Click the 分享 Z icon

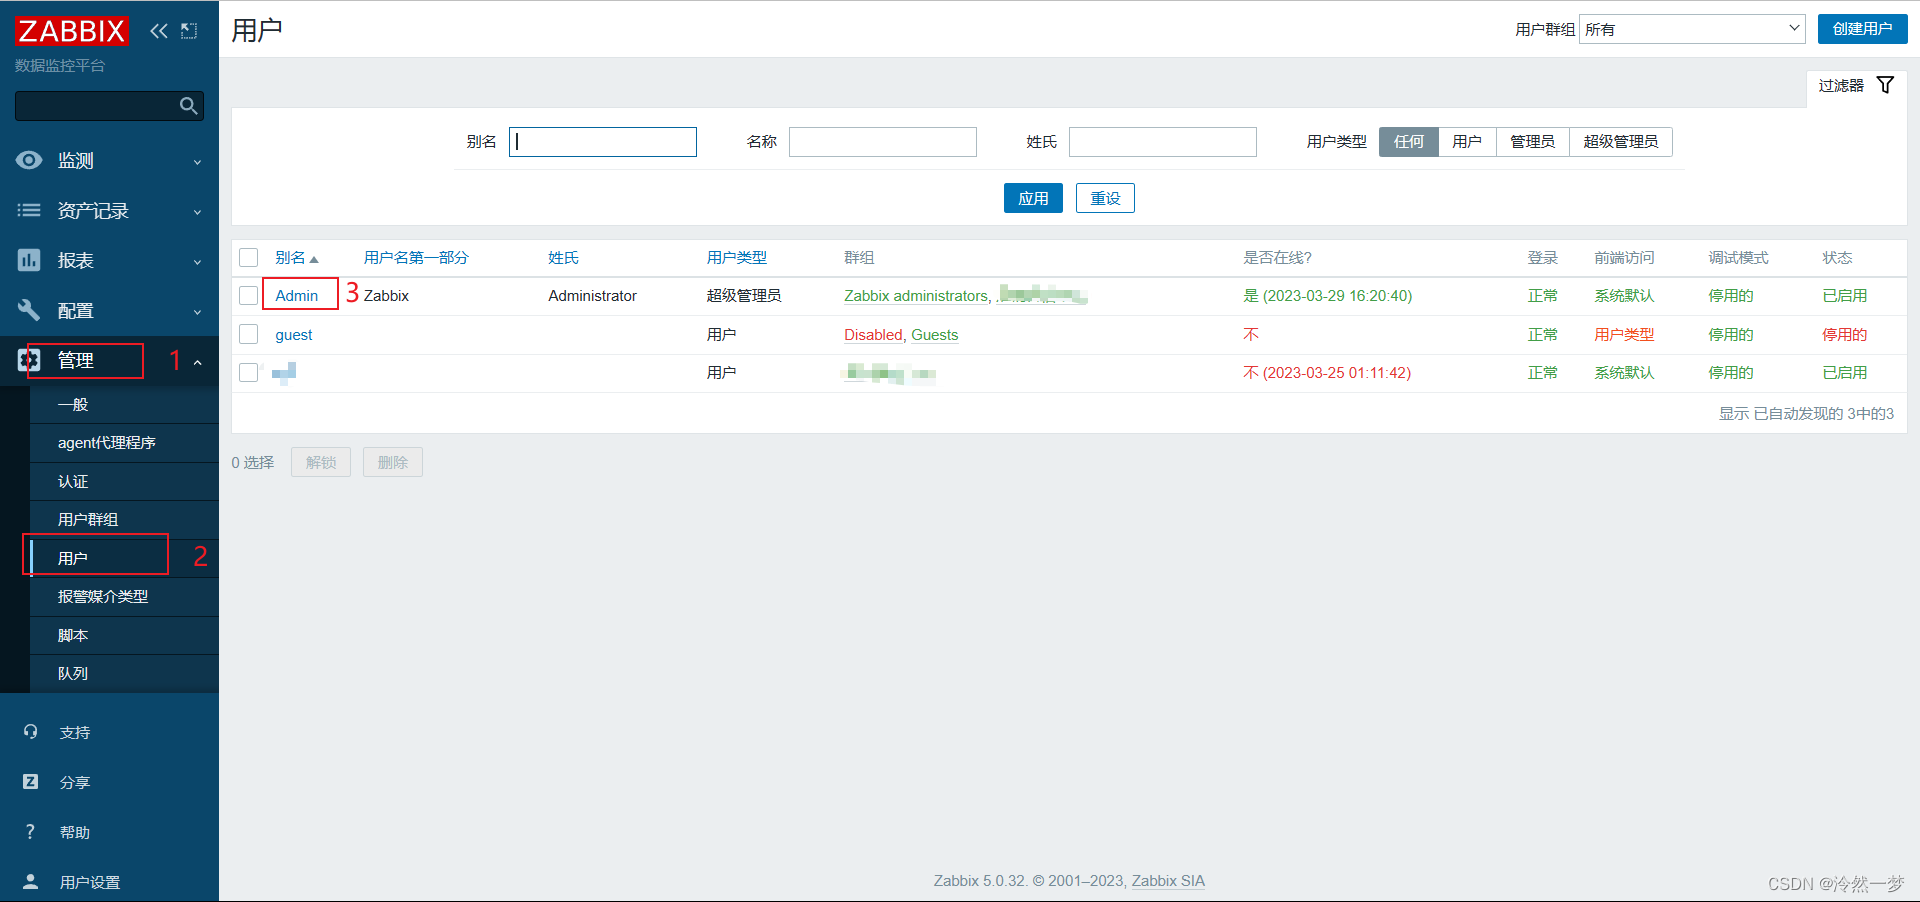[x=31, y=782]
